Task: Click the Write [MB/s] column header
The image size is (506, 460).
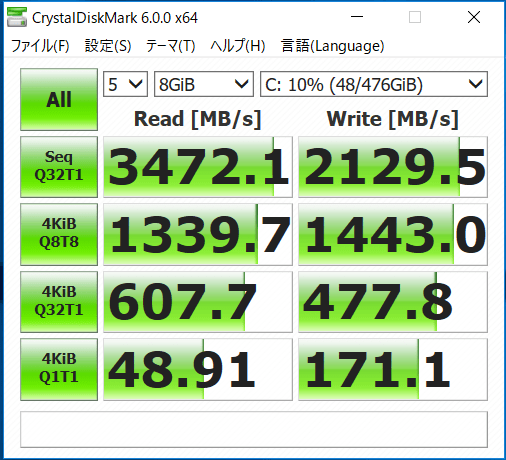Action: [393, 119]
